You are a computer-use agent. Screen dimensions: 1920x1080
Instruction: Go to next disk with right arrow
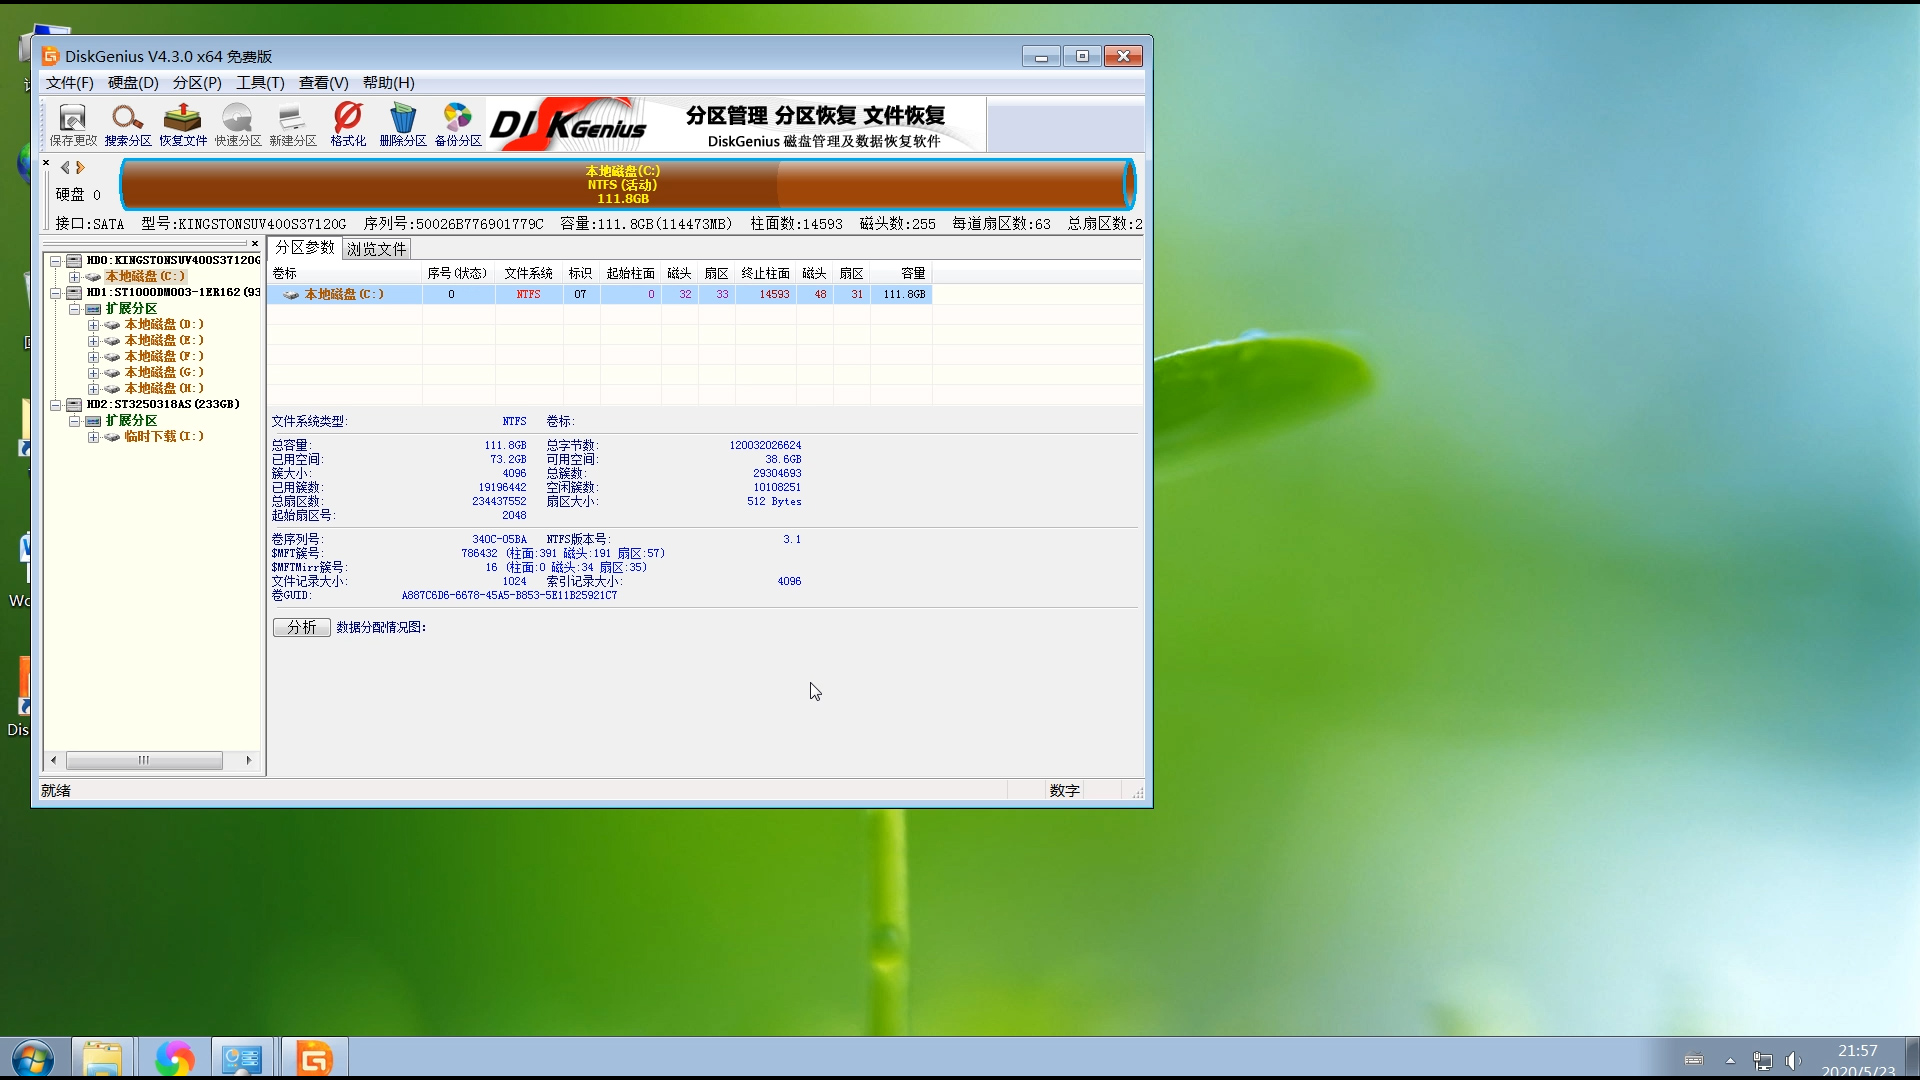click(81, 168)
